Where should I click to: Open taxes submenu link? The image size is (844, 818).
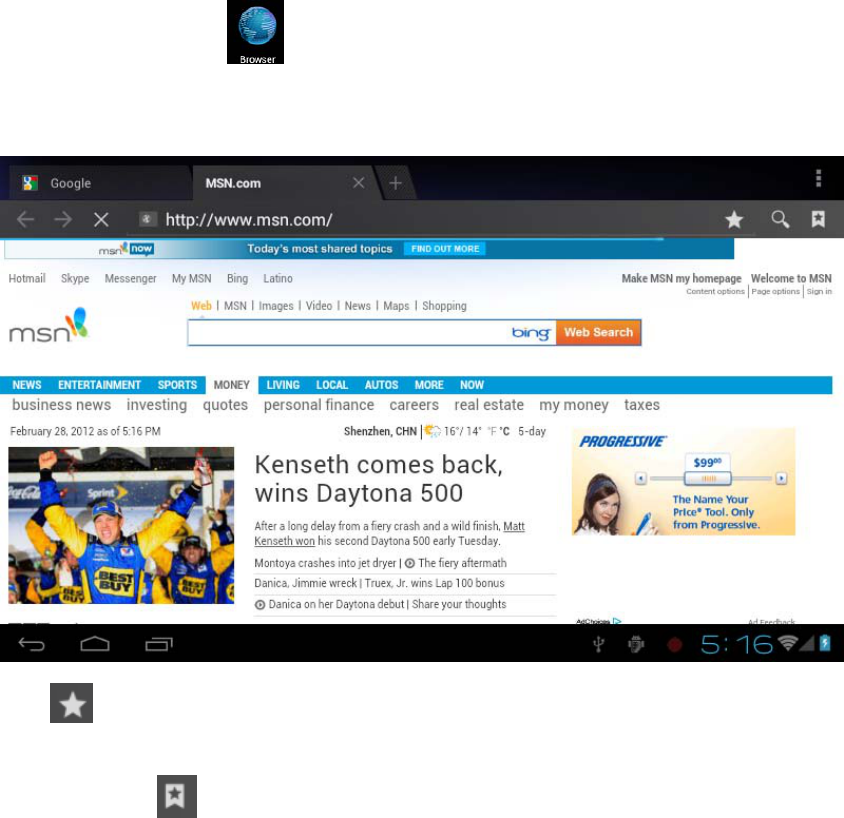642,405
